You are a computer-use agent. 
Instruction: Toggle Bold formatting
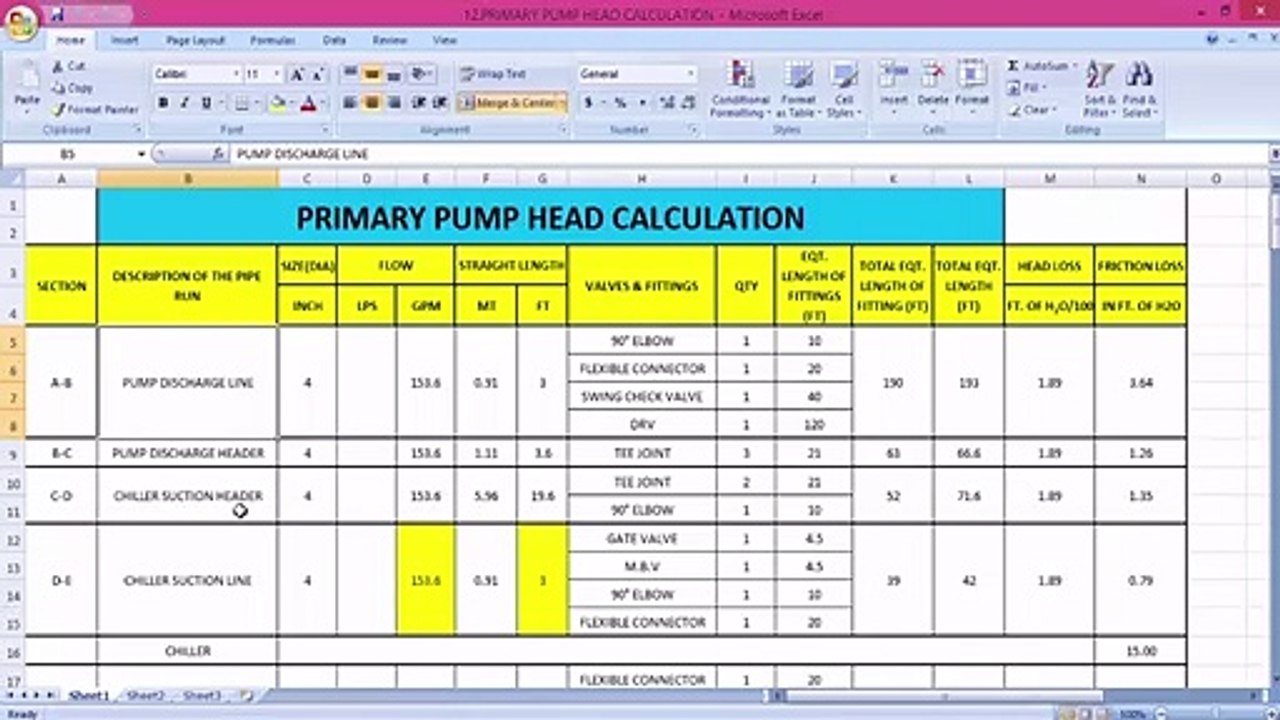[163, 103]
